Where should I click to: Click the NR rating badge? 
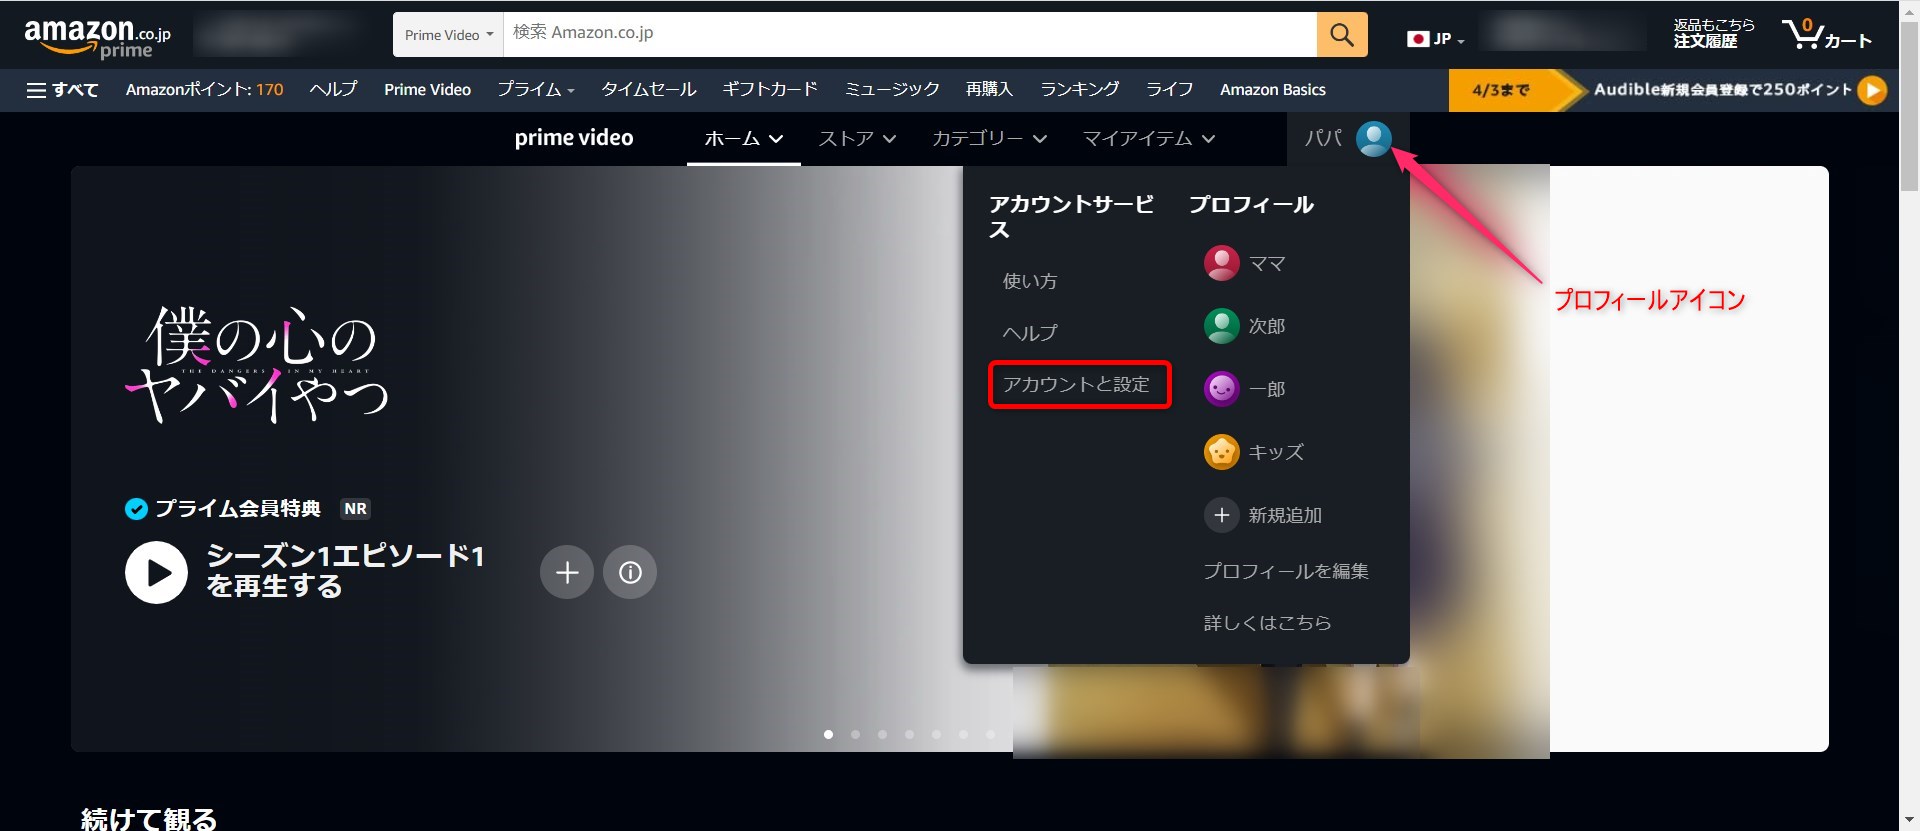[355, 509]
